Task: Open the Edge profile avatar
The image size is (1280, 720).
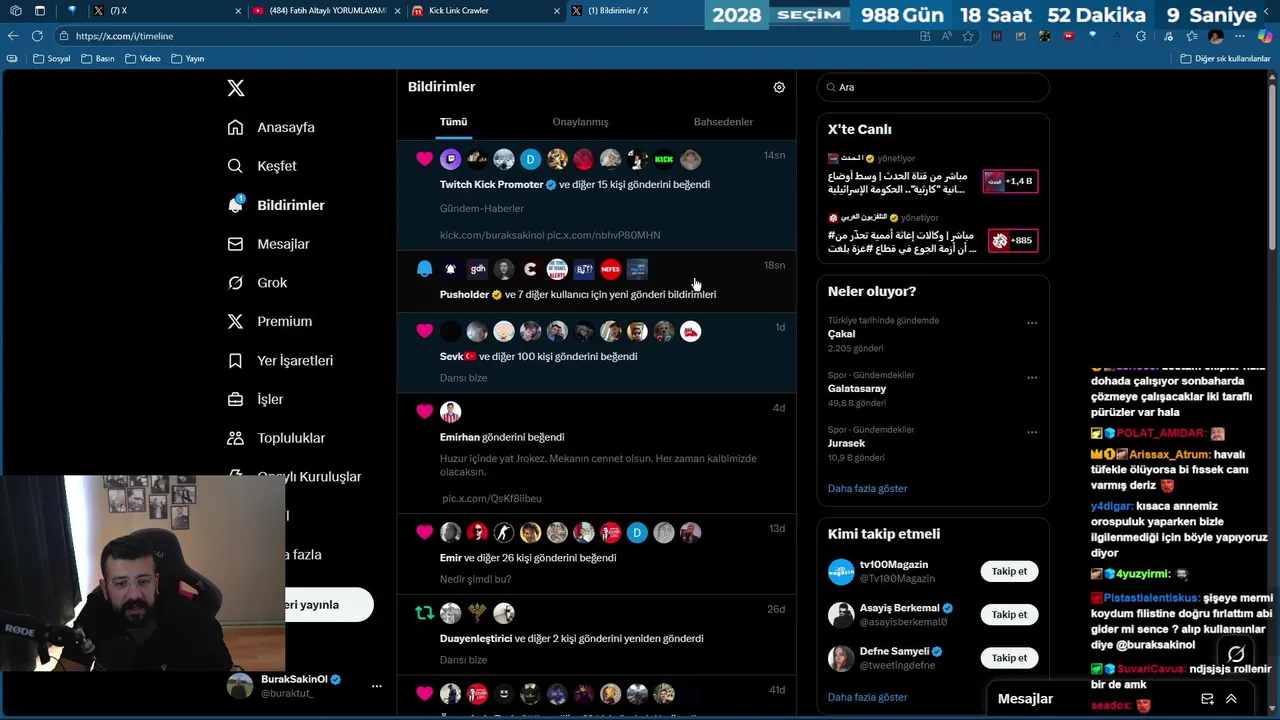Action: click(1216, 36)
